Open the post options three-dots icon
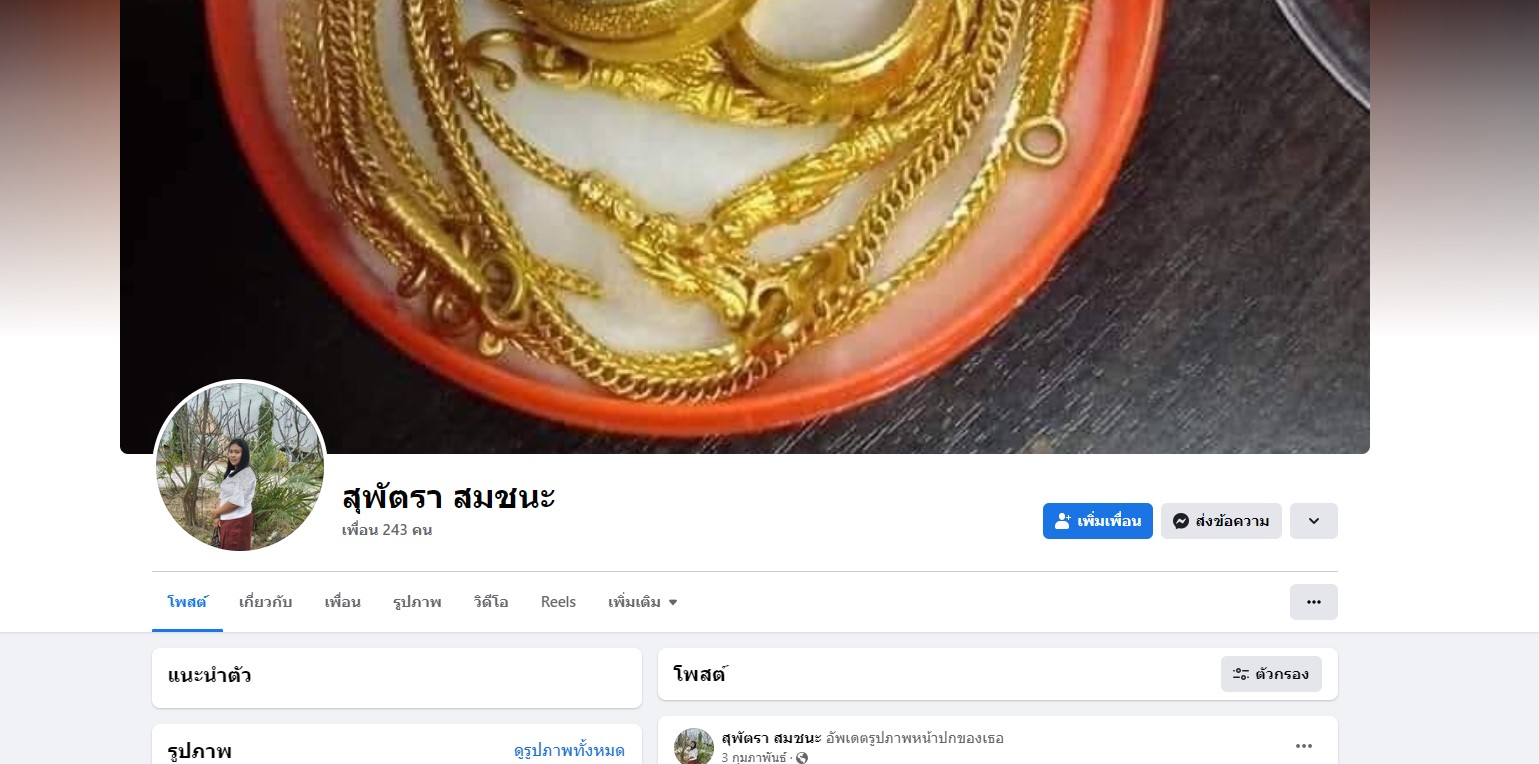 pyautogui.click(x=1304, y=746)
